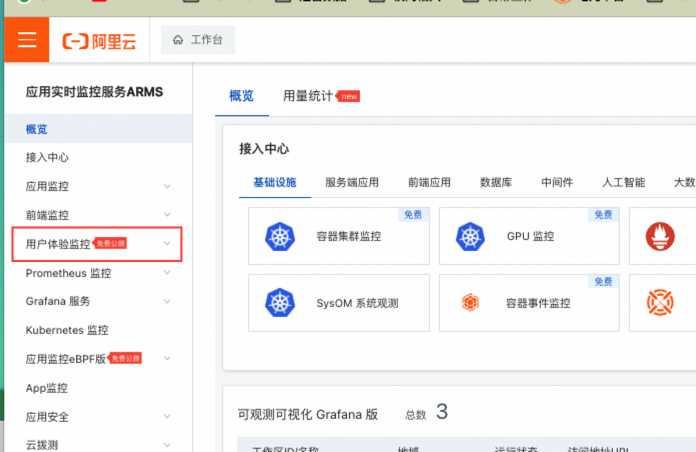Open the 容器事件监控 card label

point(538,303)
